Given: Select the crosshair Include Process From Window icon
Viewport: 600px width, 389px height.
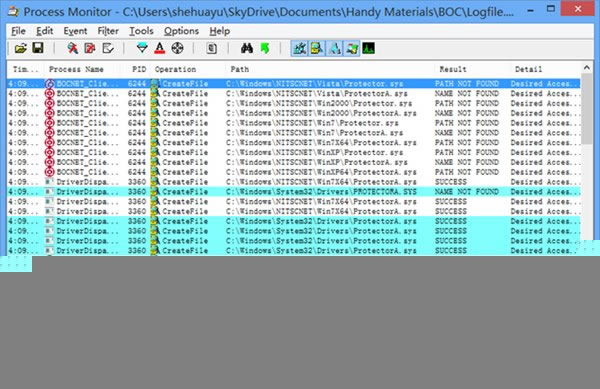Looking at the screenshot, I should (x=177, y=48).
